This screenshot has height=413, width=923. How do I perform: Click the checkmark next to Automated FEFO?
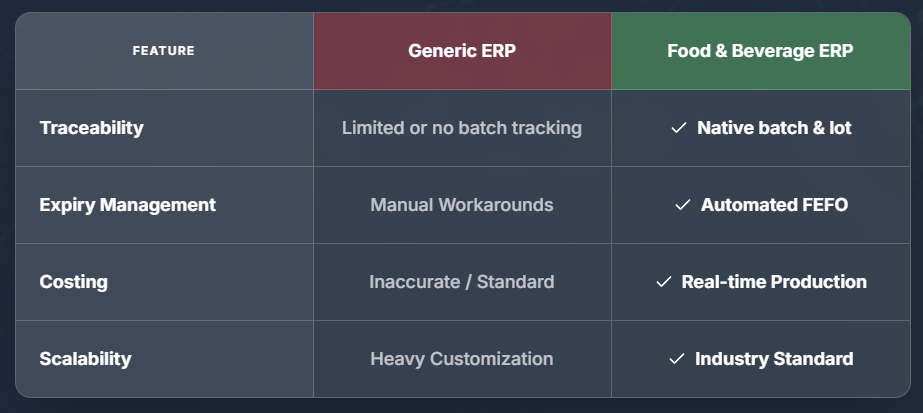click(x=683, y=205)
